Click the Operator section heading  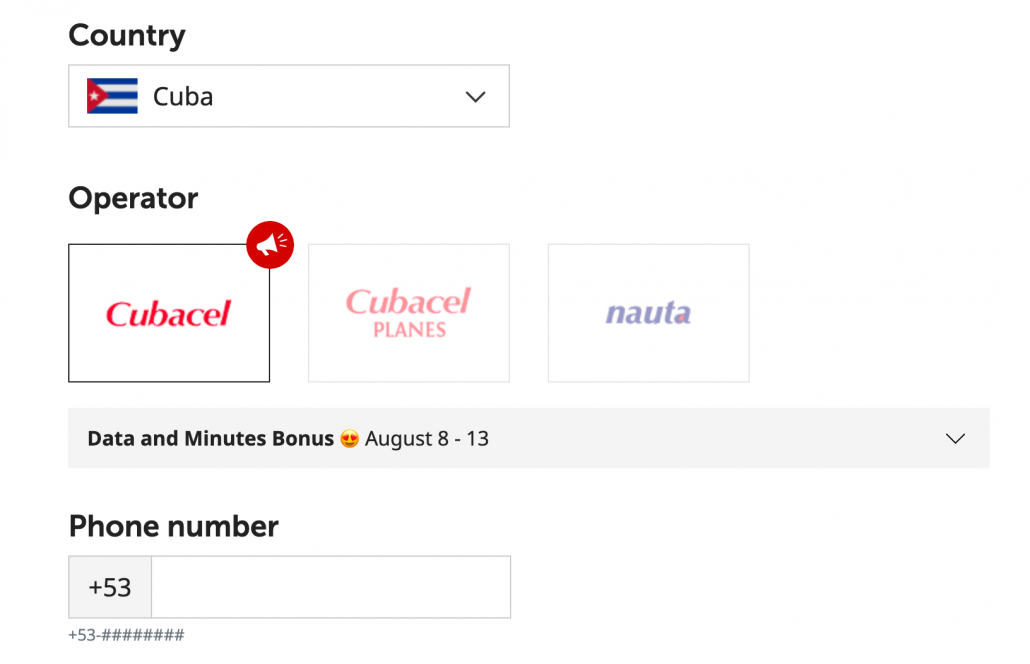(x=133, y=198)
